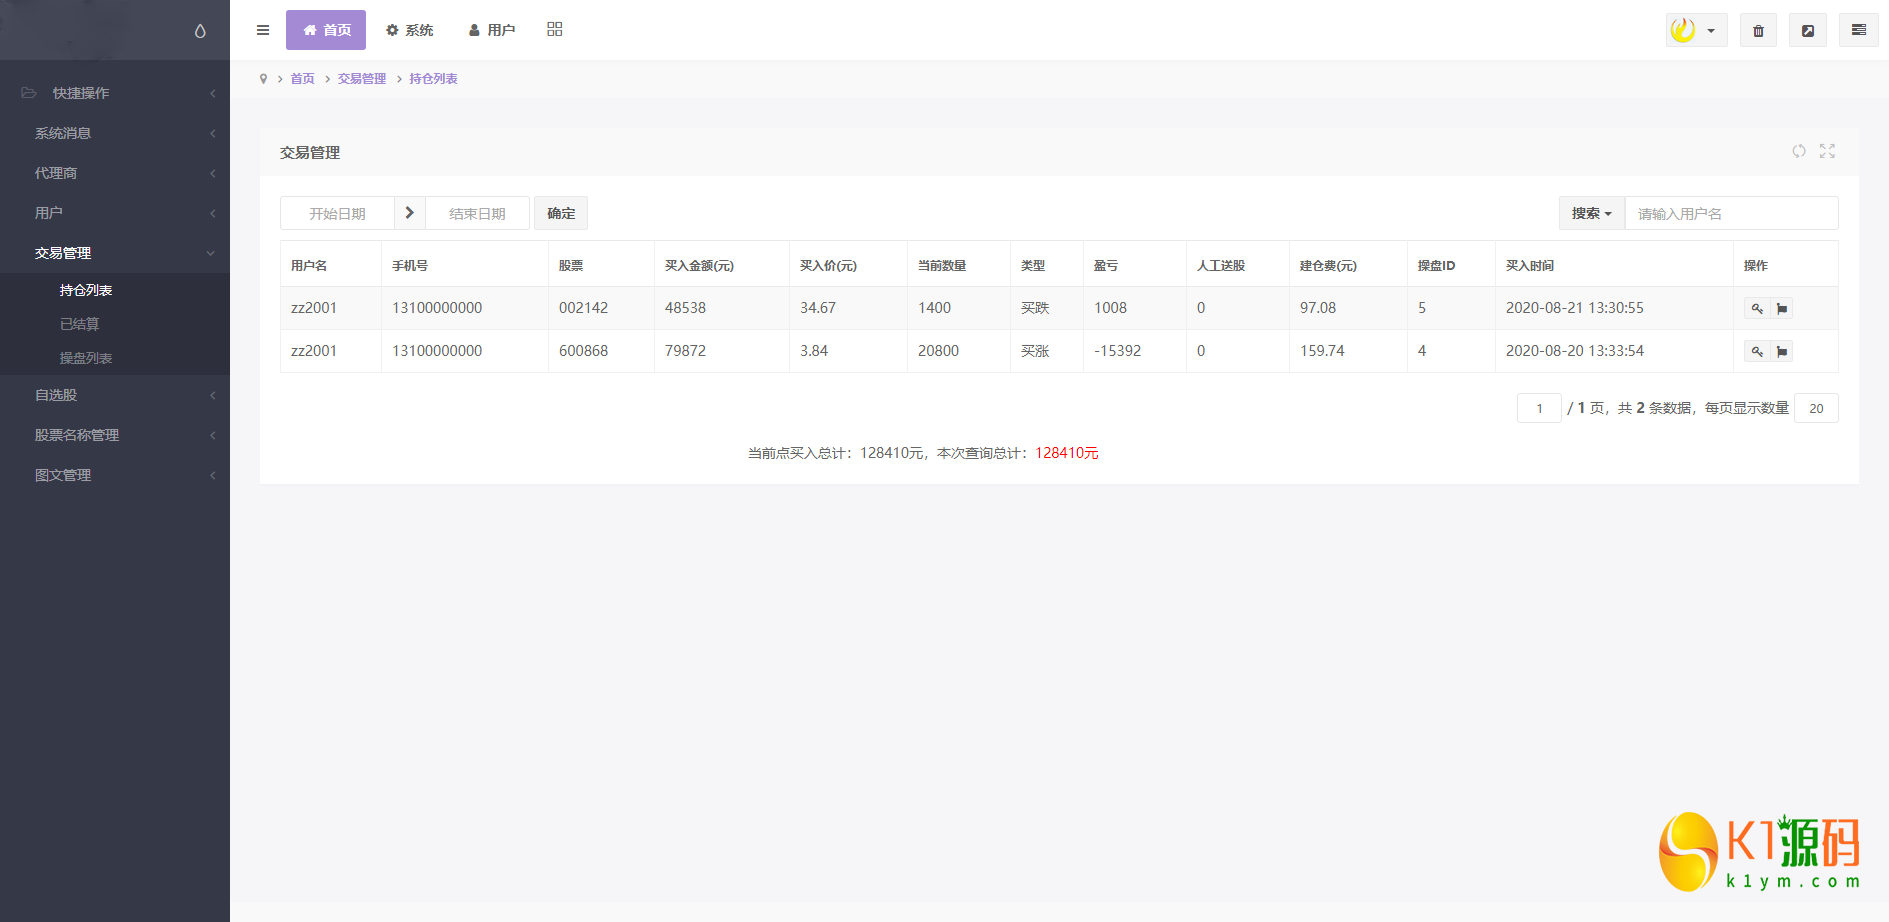Viewport: 1889px width, 922px height.
Task: Click the water drop icon in sidebar header
Action: [x=200, y=31]
